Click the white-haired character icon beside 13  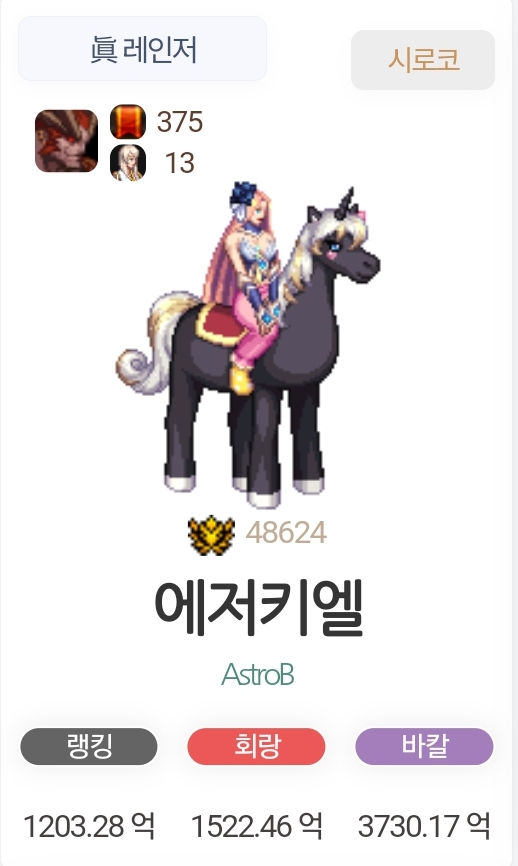point(128,163)
